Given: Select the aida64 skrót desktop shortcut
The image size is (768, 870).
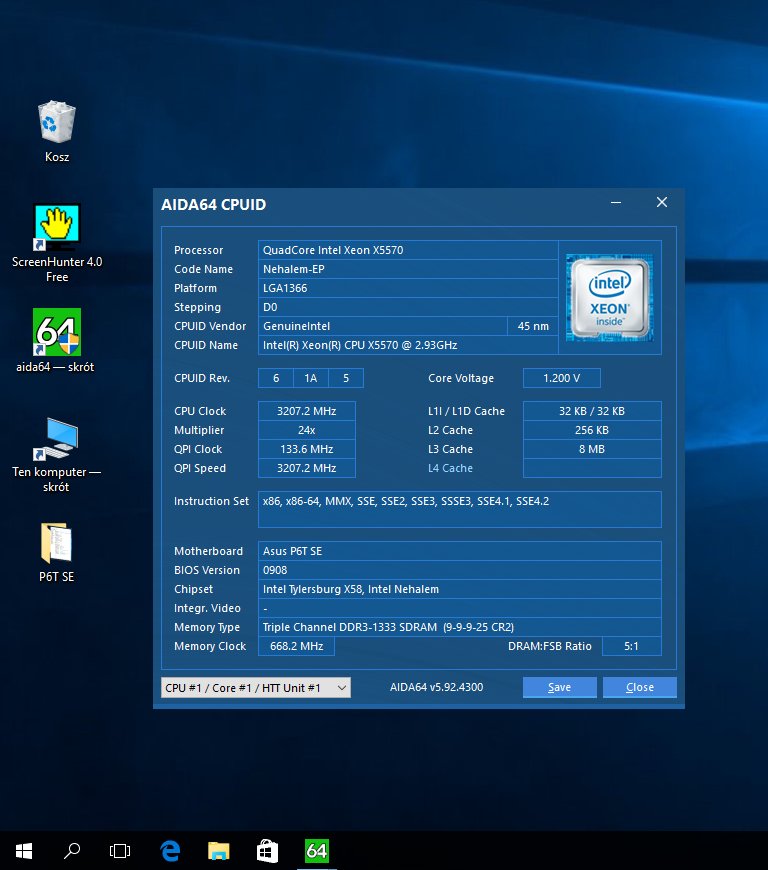Looking at the screenshot, I should [55, 340].
